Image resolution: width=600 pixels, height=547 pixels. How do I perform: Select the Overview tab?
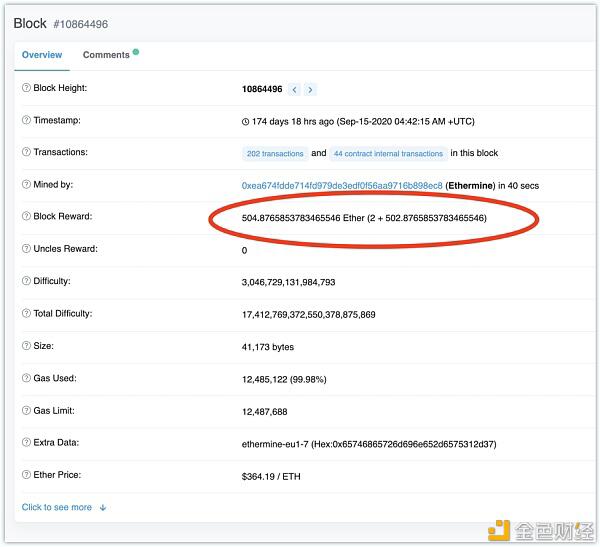(x=42, y=55)
